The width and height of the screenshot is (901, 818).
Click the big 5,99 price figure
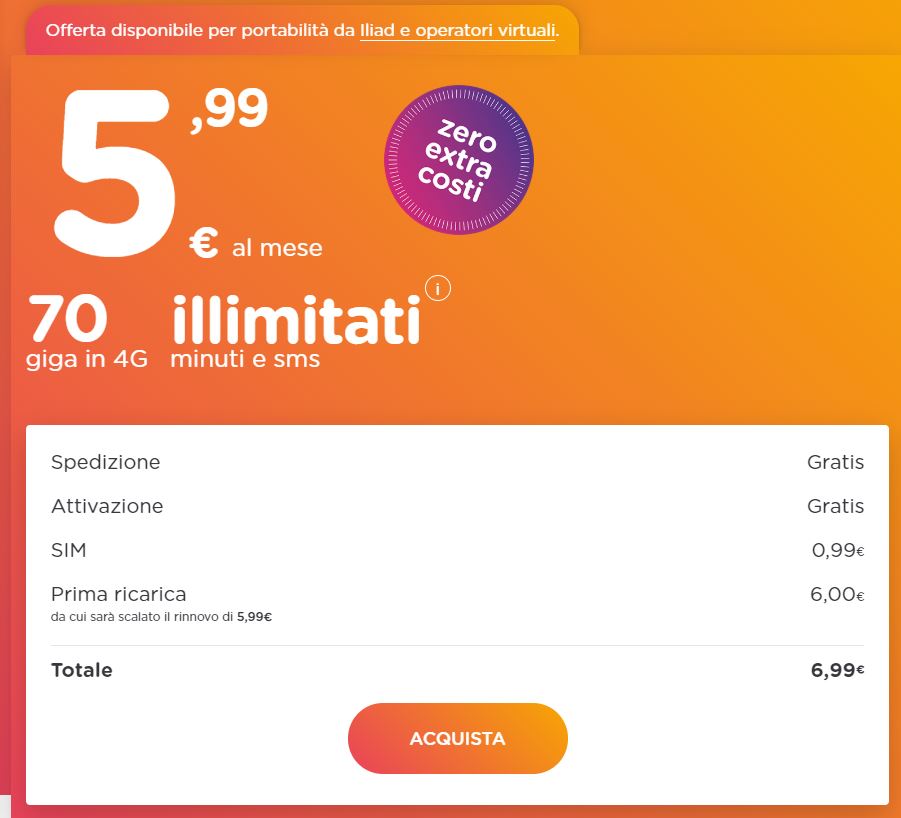tap(161, 171)
